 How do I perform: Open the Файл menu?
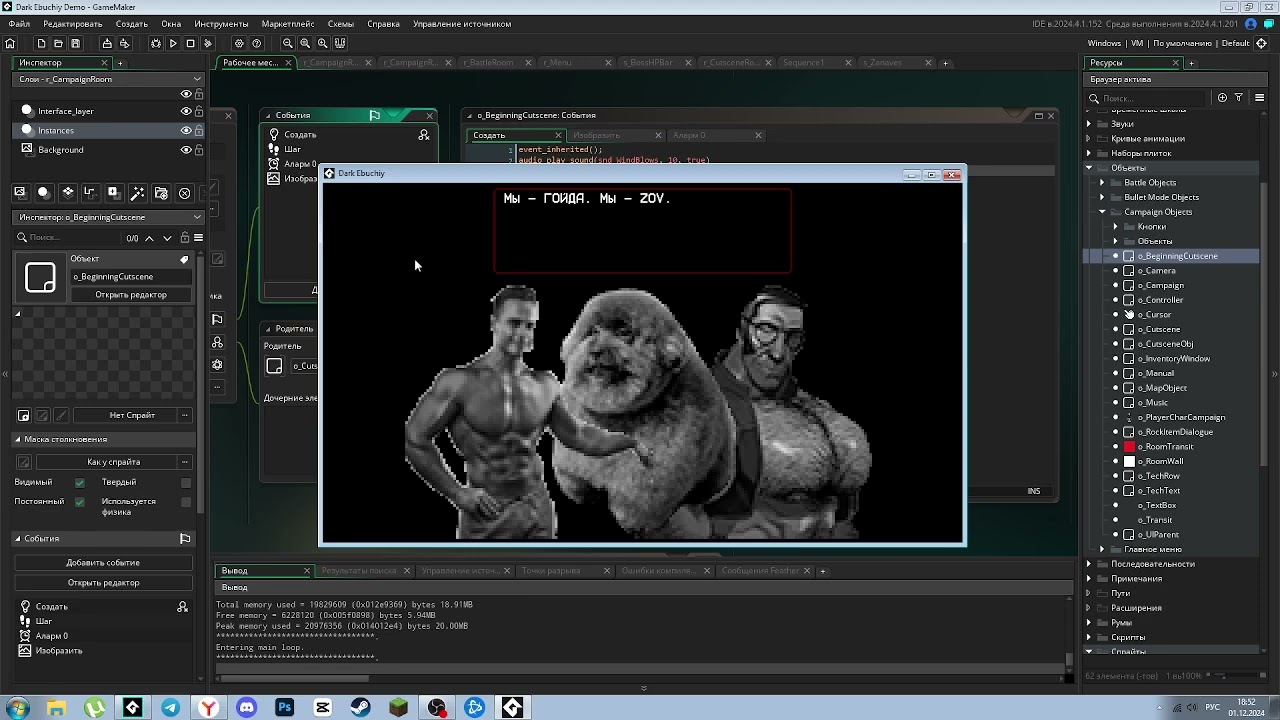click(x=19, y=24)
